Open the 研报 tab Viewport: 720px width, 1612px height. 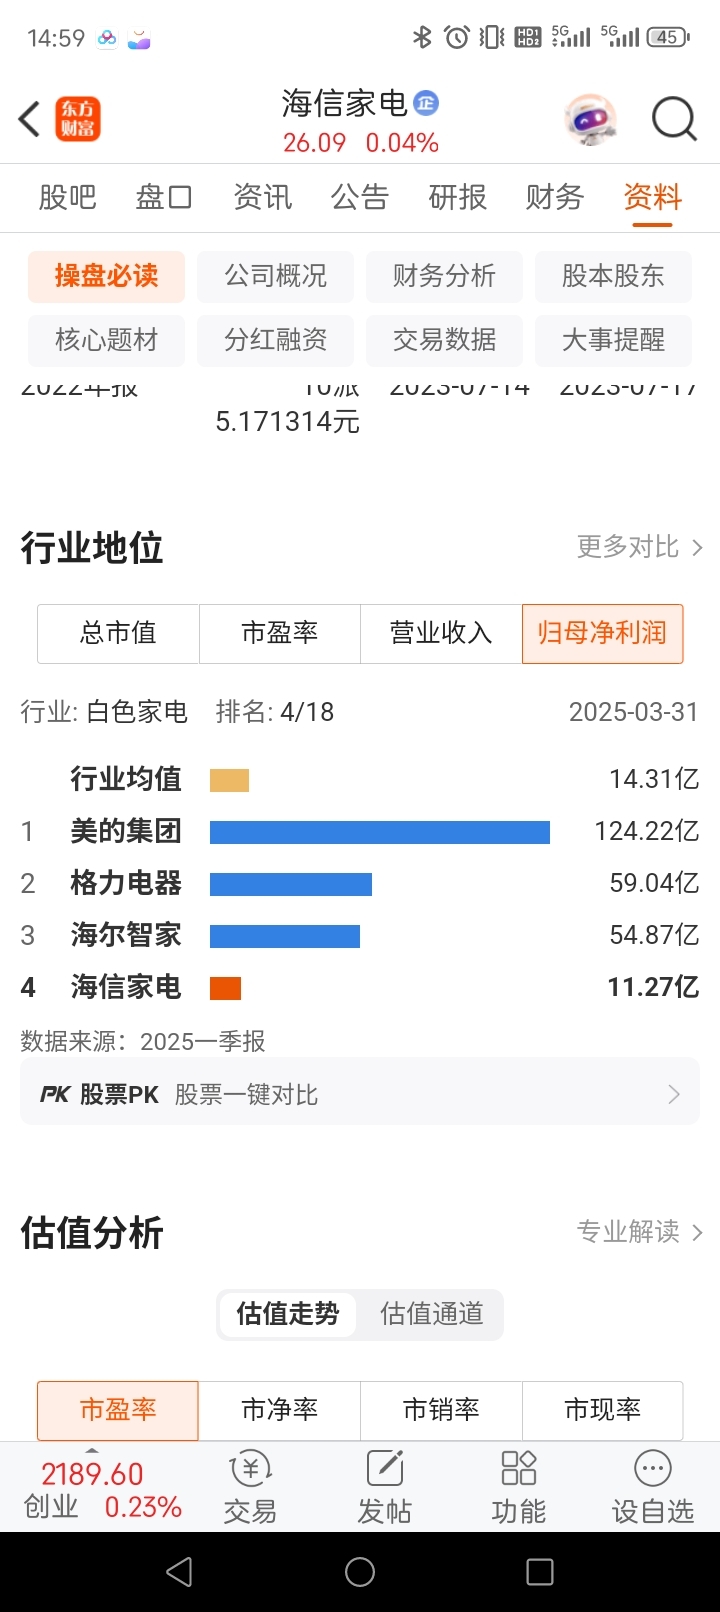click(x=457, y=197)
